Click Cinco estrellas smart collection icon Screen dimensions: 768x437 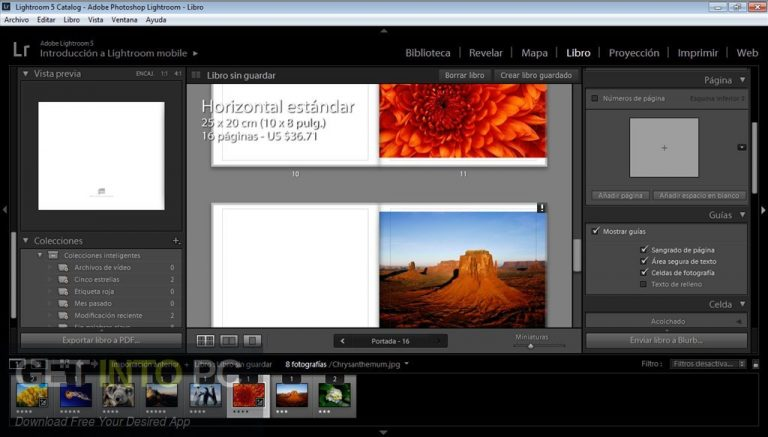pos(63,279)
